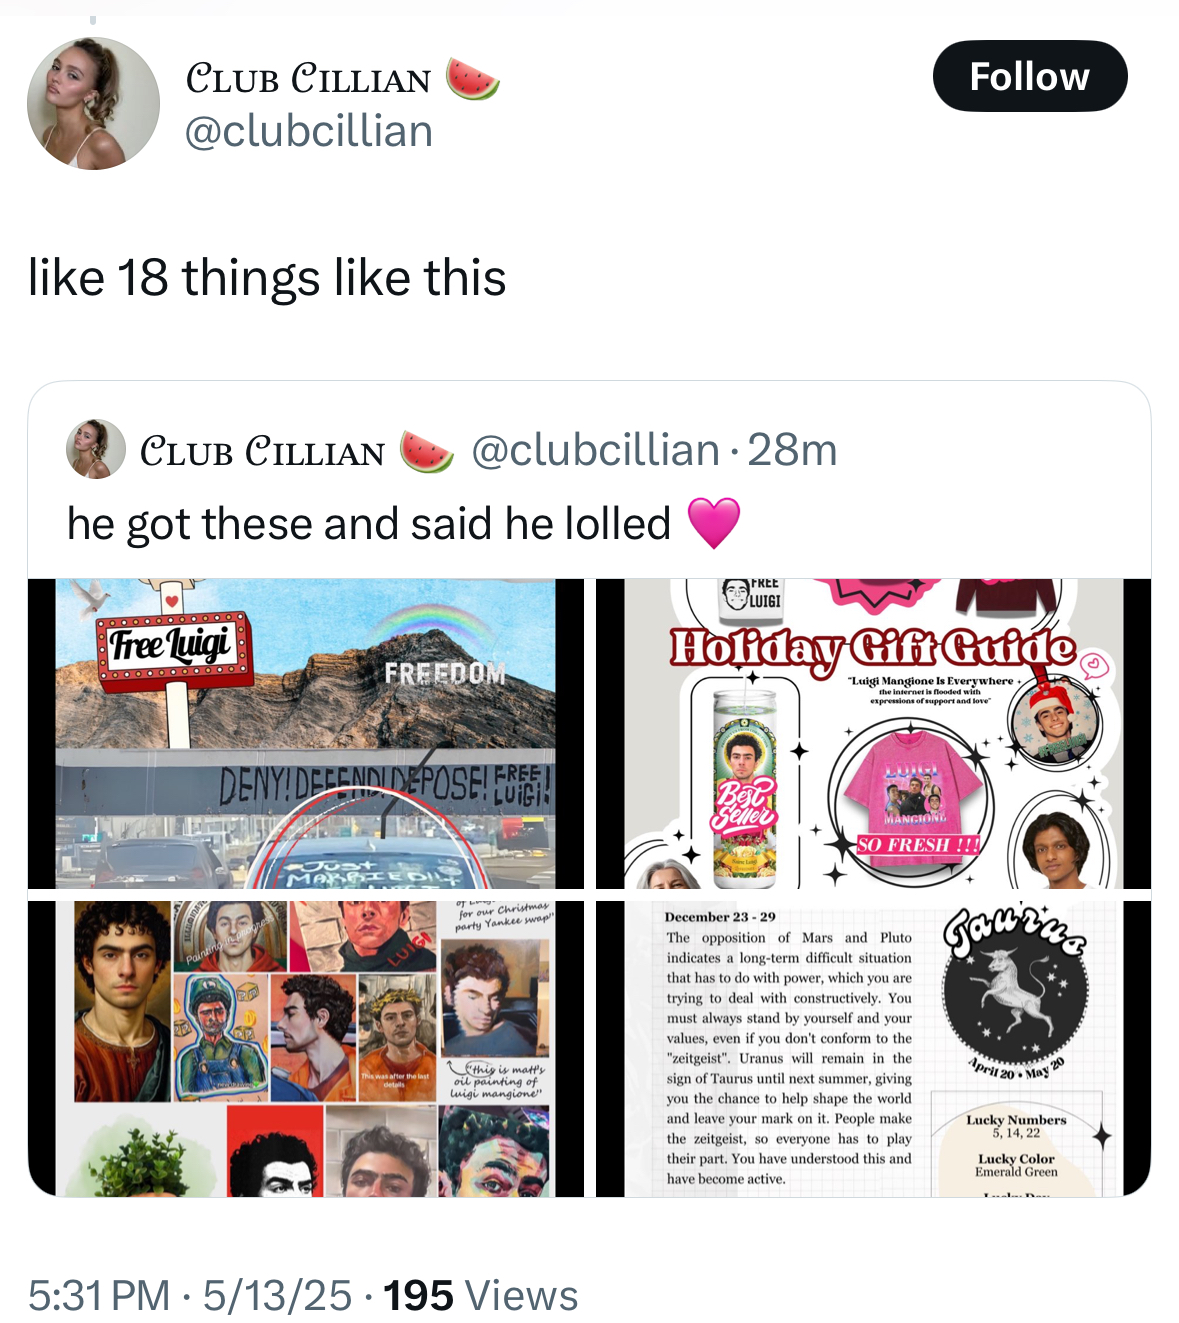Click the quoted watermelon emoji icon

(x=427, y=451)
